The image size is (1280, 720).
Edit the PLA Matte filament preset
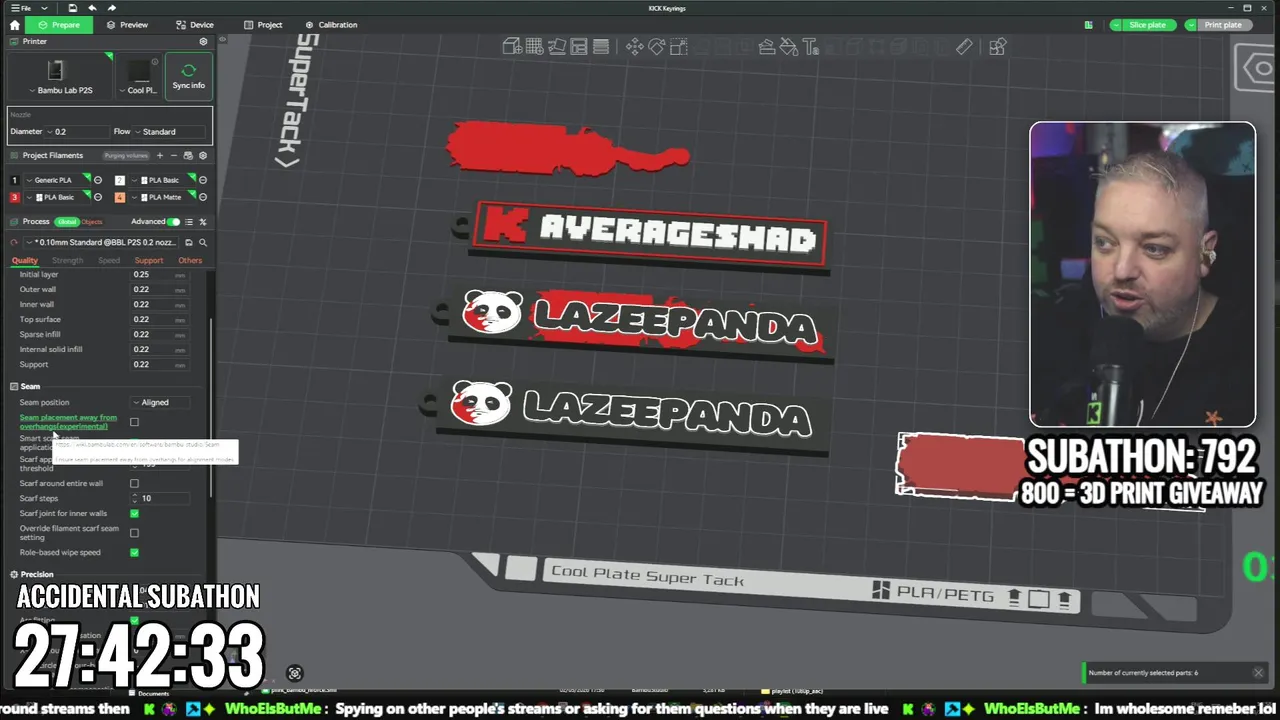[x=203, y=197]
